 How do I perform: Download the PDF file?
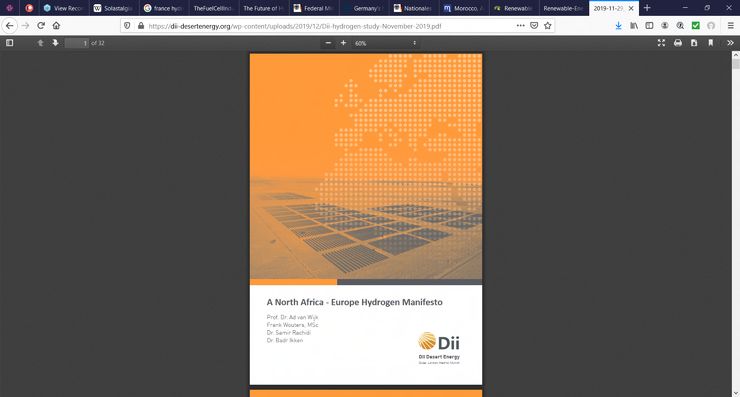[x=694, y=43]
